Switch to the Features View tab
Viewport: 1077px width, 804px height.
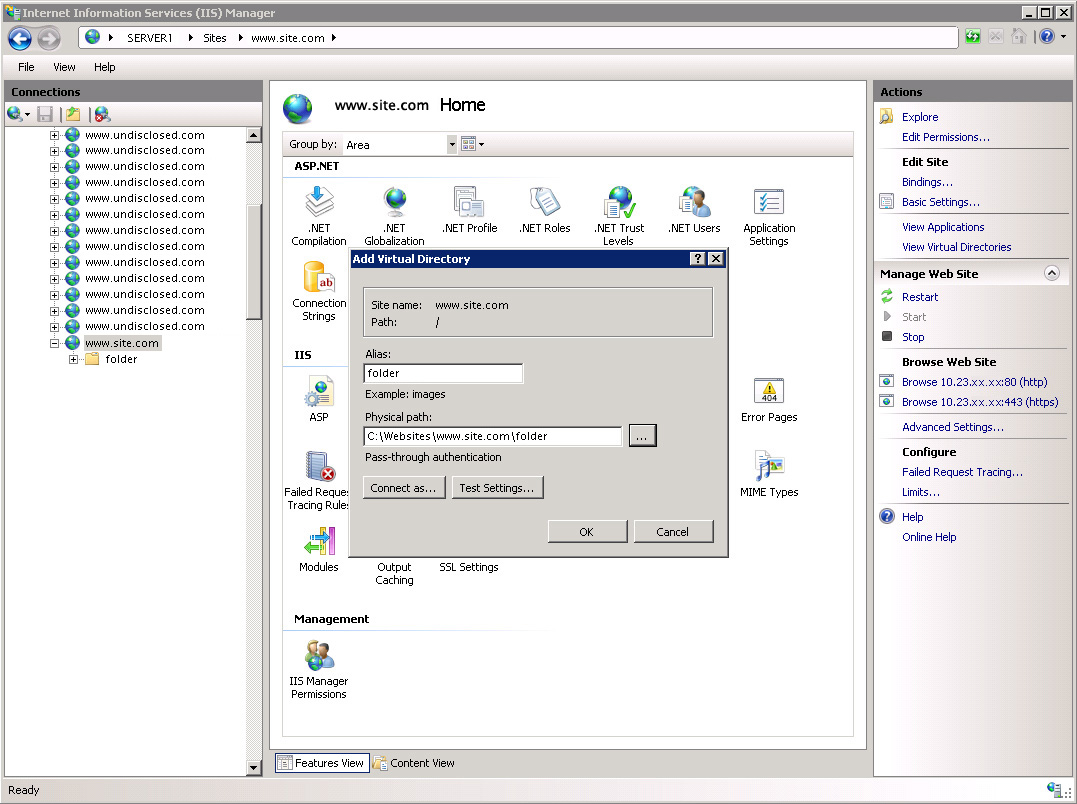tap(322, 763)
